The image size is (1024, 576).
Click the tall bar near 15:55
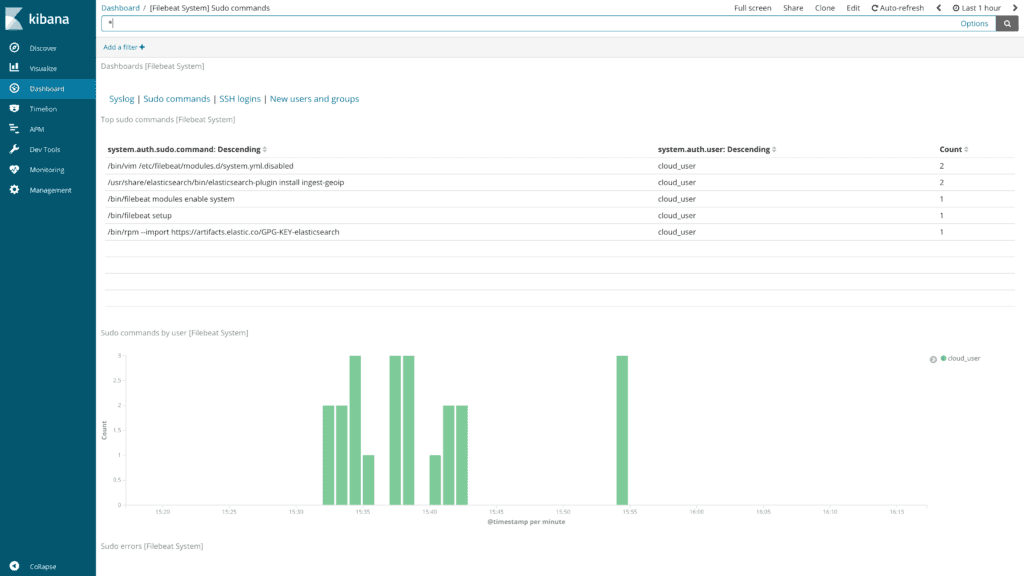coord(622,430)
